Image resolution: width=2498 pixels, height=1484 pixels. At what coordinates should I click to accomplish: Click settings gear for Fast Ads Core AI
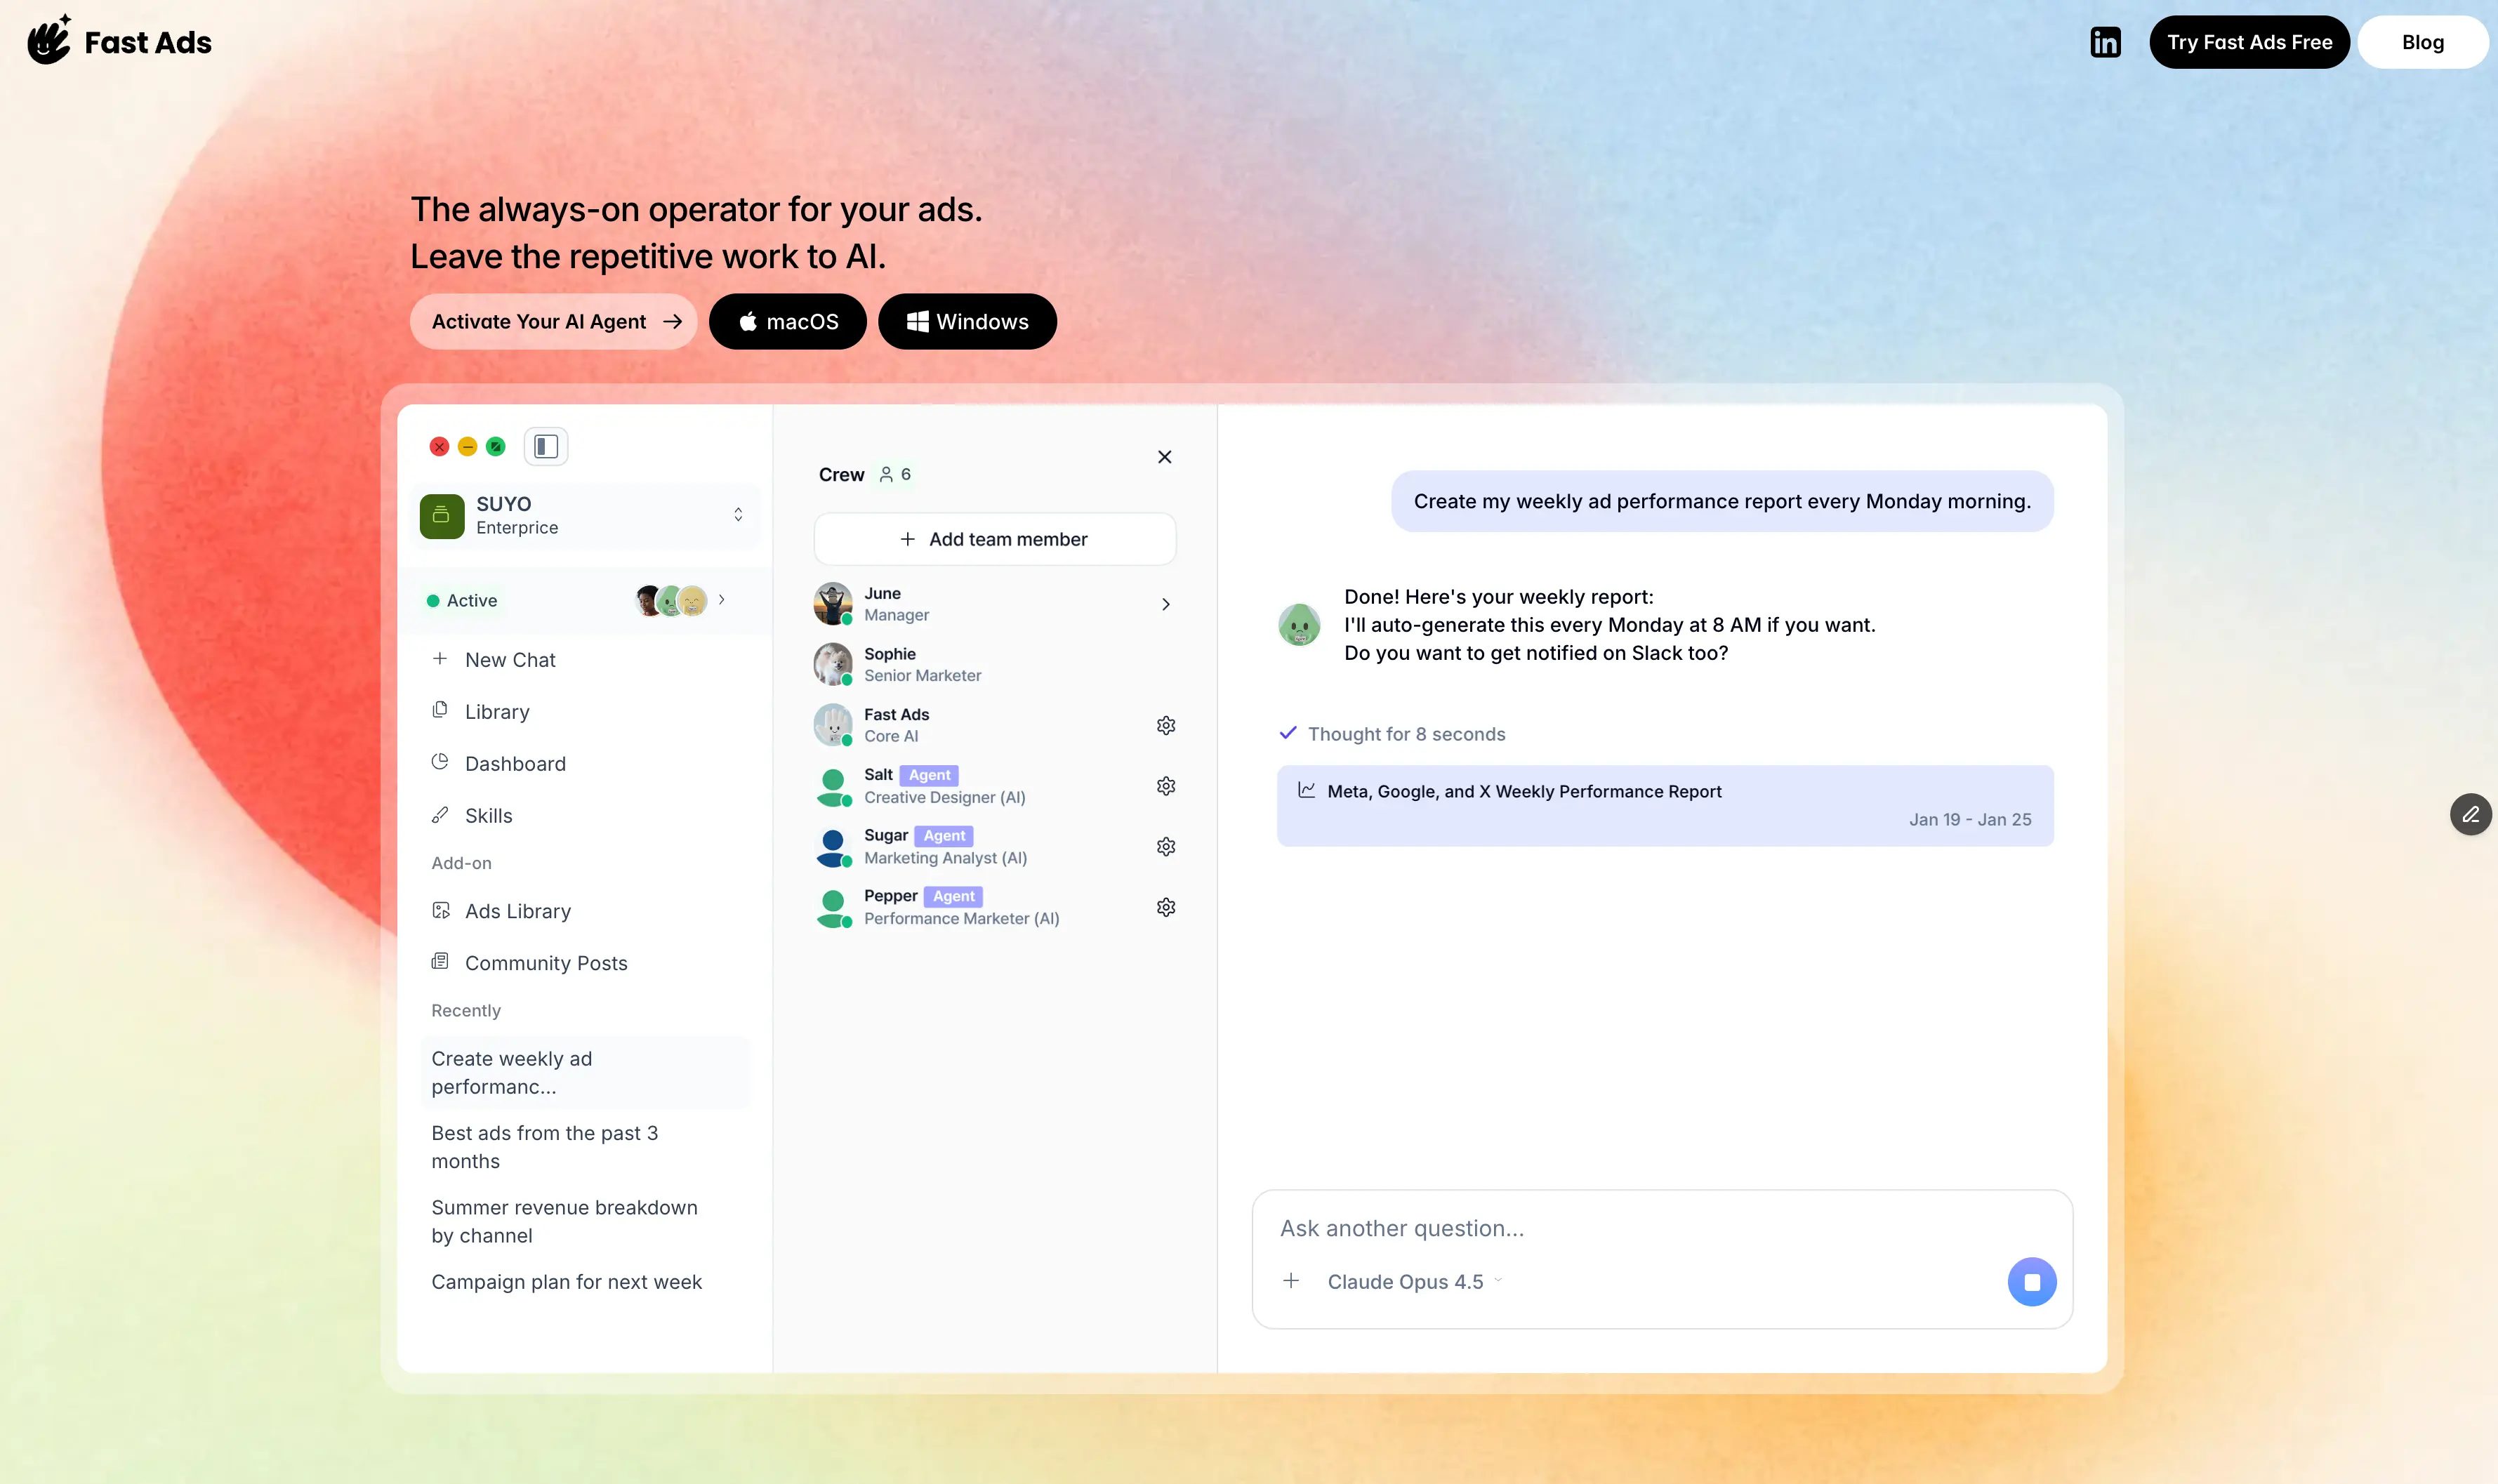(1165, 725)
